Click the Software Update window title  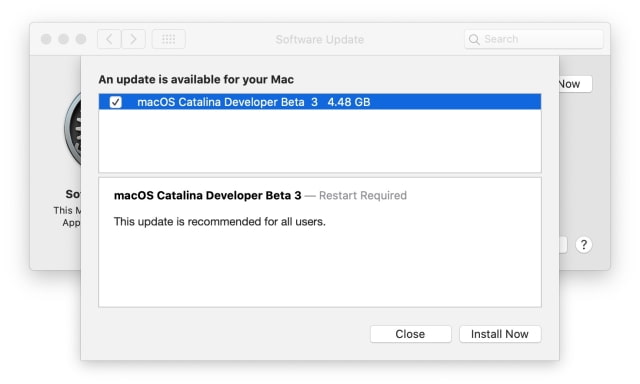click(x=320, y=40)
